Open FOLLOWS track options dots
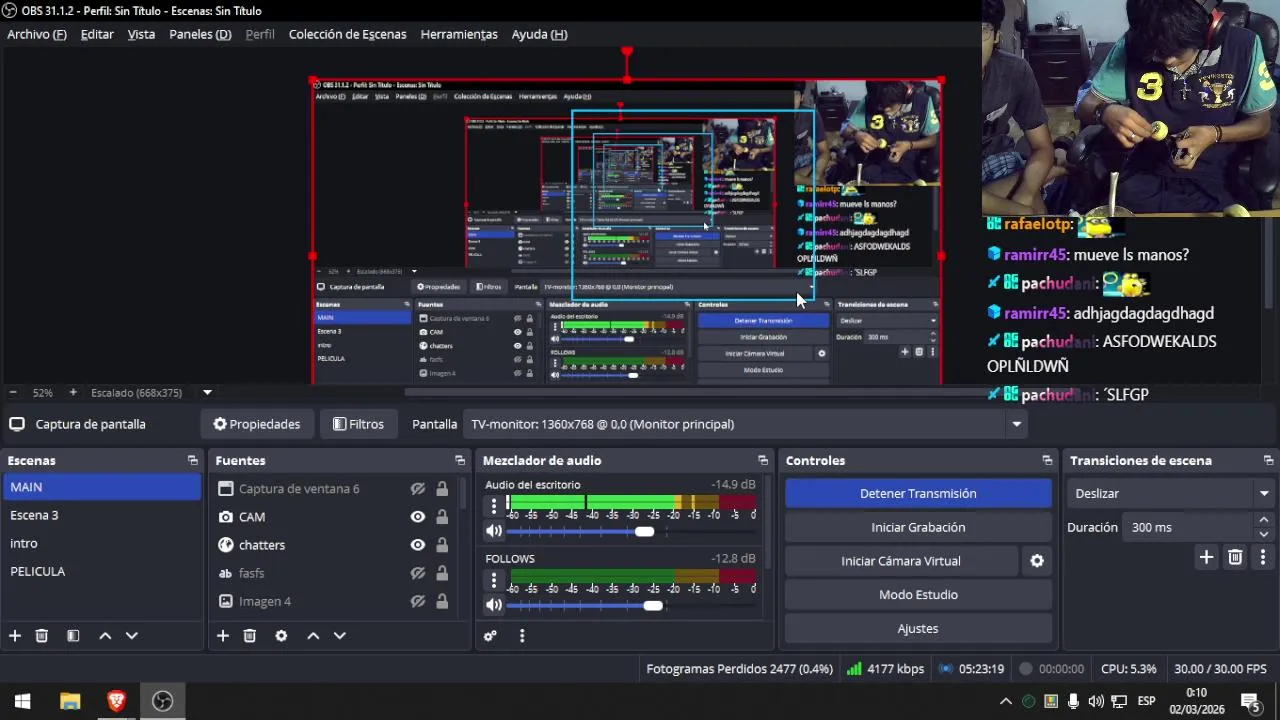 point(494,579)
